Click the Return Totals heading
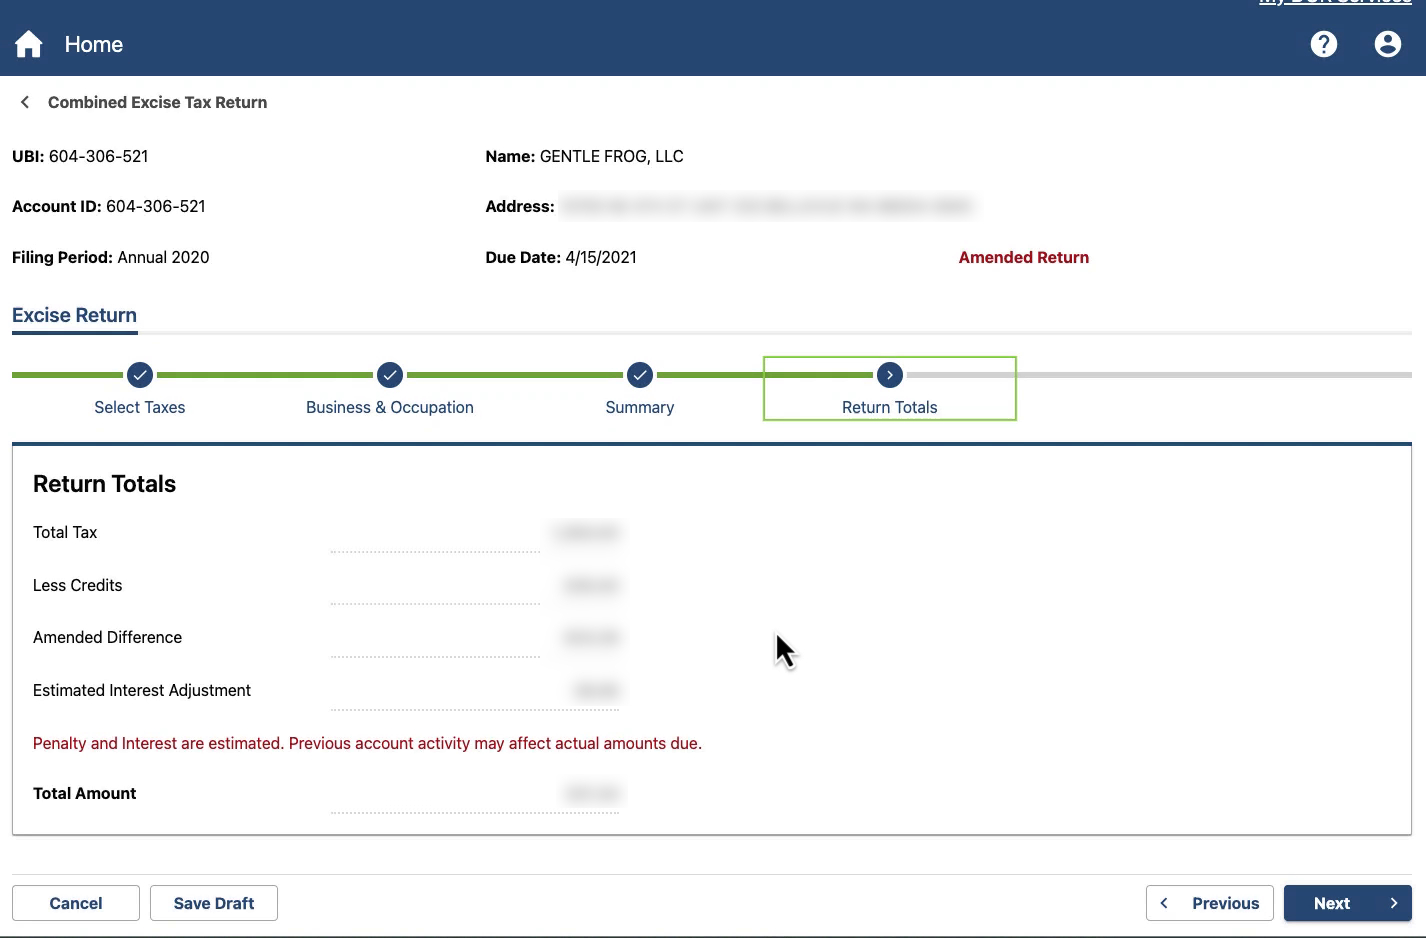 (104, 484)
